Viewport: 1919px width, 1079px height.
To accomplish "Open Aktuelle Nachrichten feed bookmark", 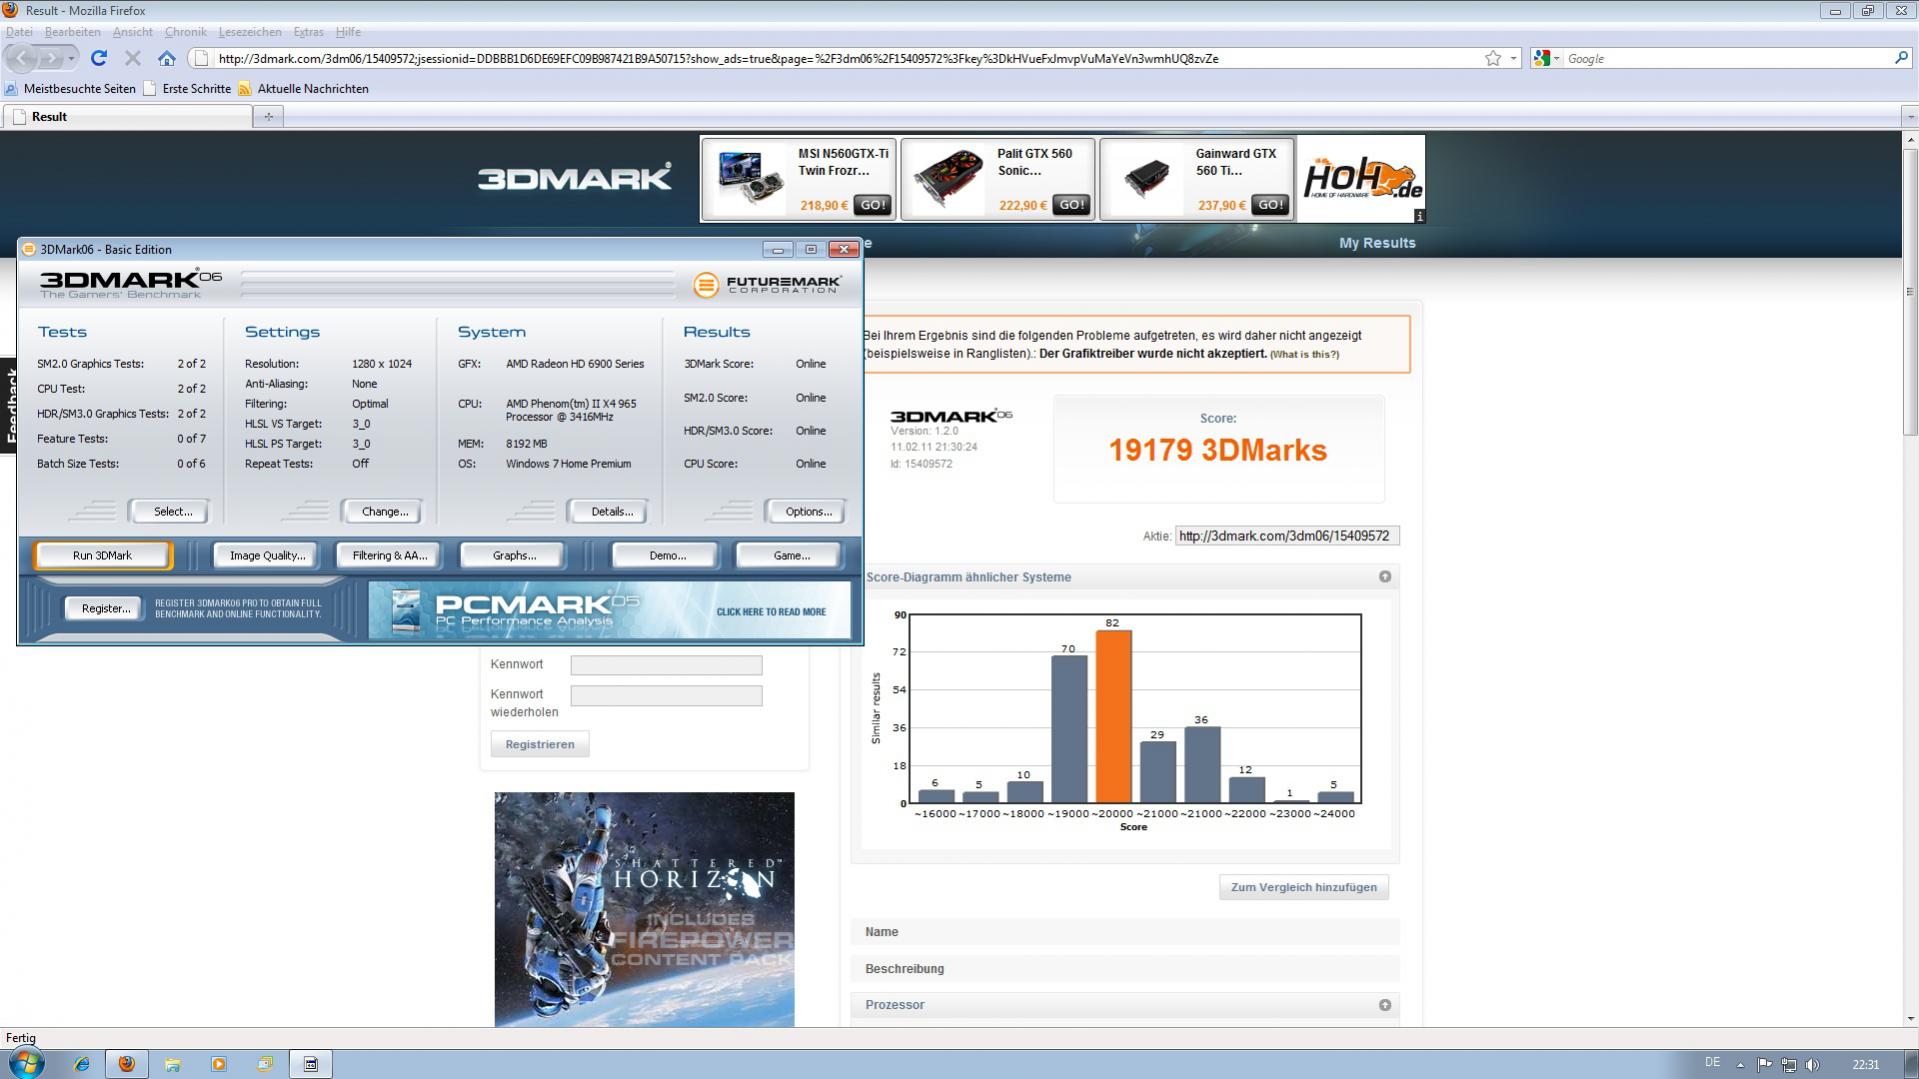I will click(x=303, y=89).
